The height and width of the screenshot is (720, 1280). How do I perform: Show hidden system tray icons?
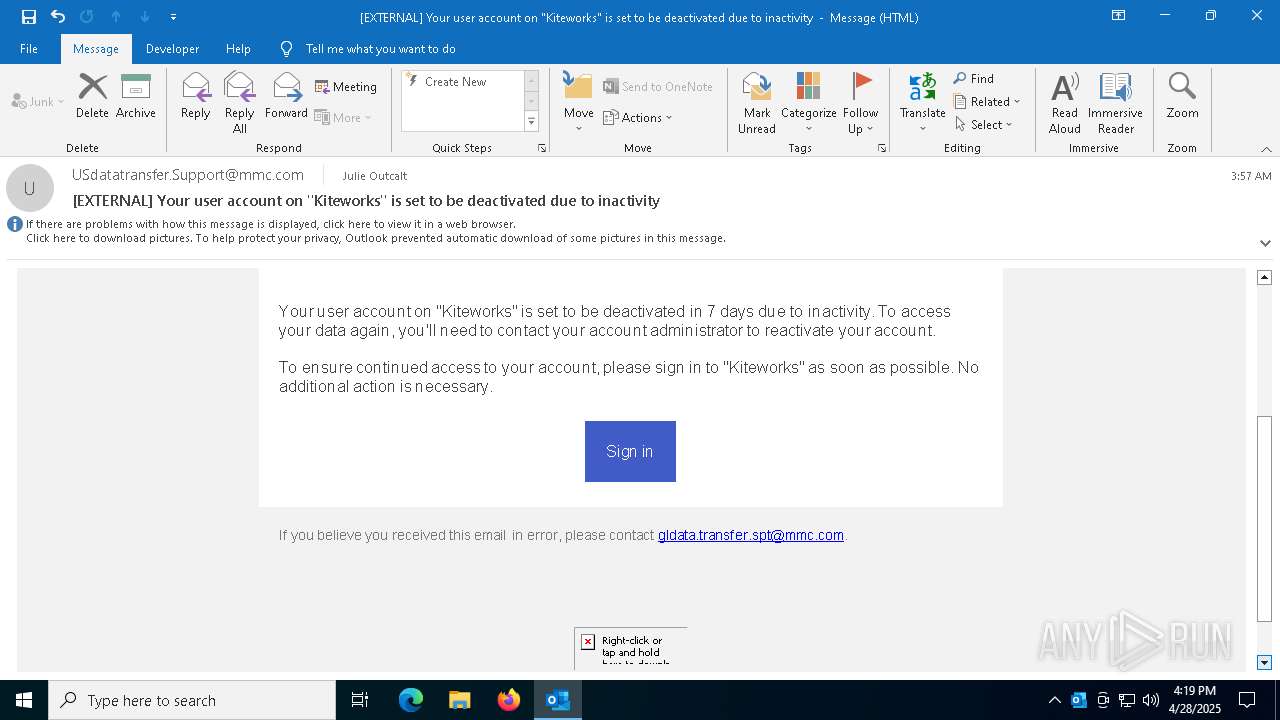click(1055, 700)
